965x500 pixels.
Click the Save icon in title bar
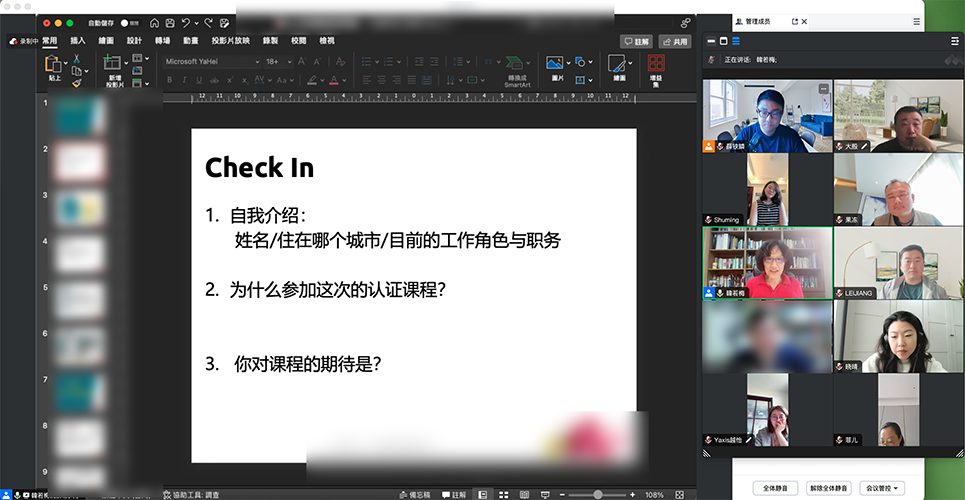pos(171,22)
